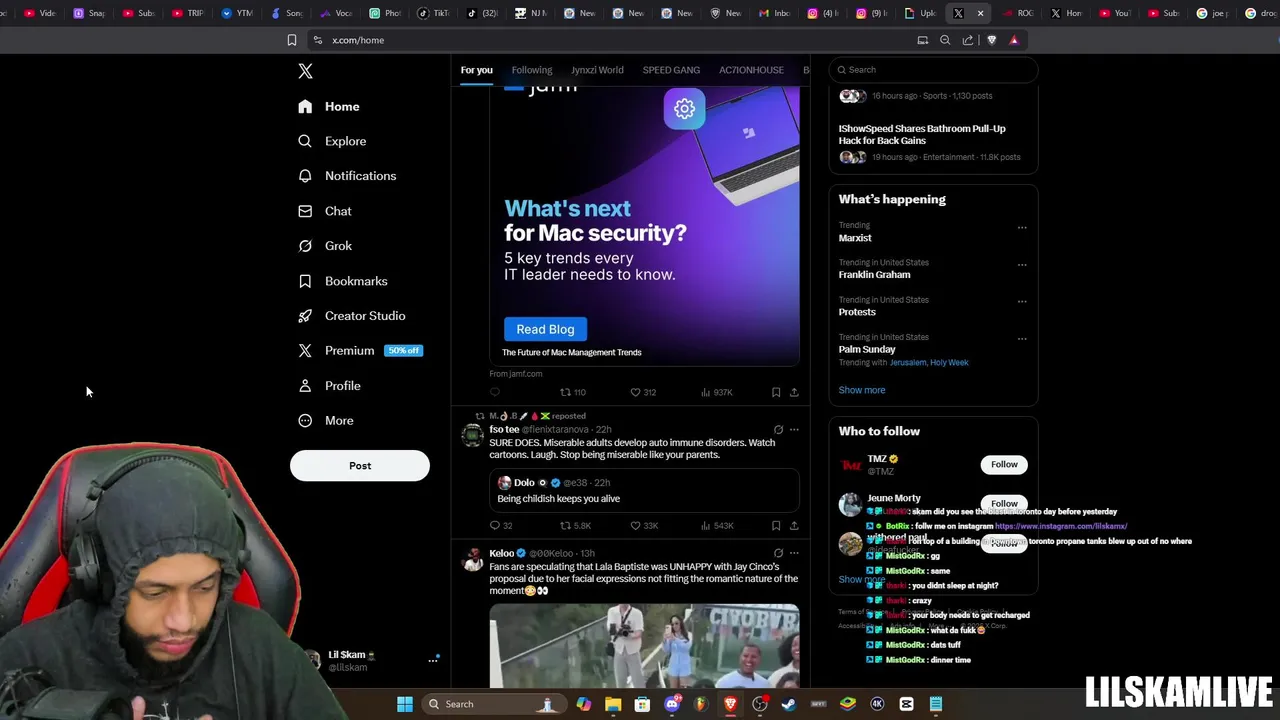
Task: Click the Brave Shields lion icon
Action: [x=991, y=40]
